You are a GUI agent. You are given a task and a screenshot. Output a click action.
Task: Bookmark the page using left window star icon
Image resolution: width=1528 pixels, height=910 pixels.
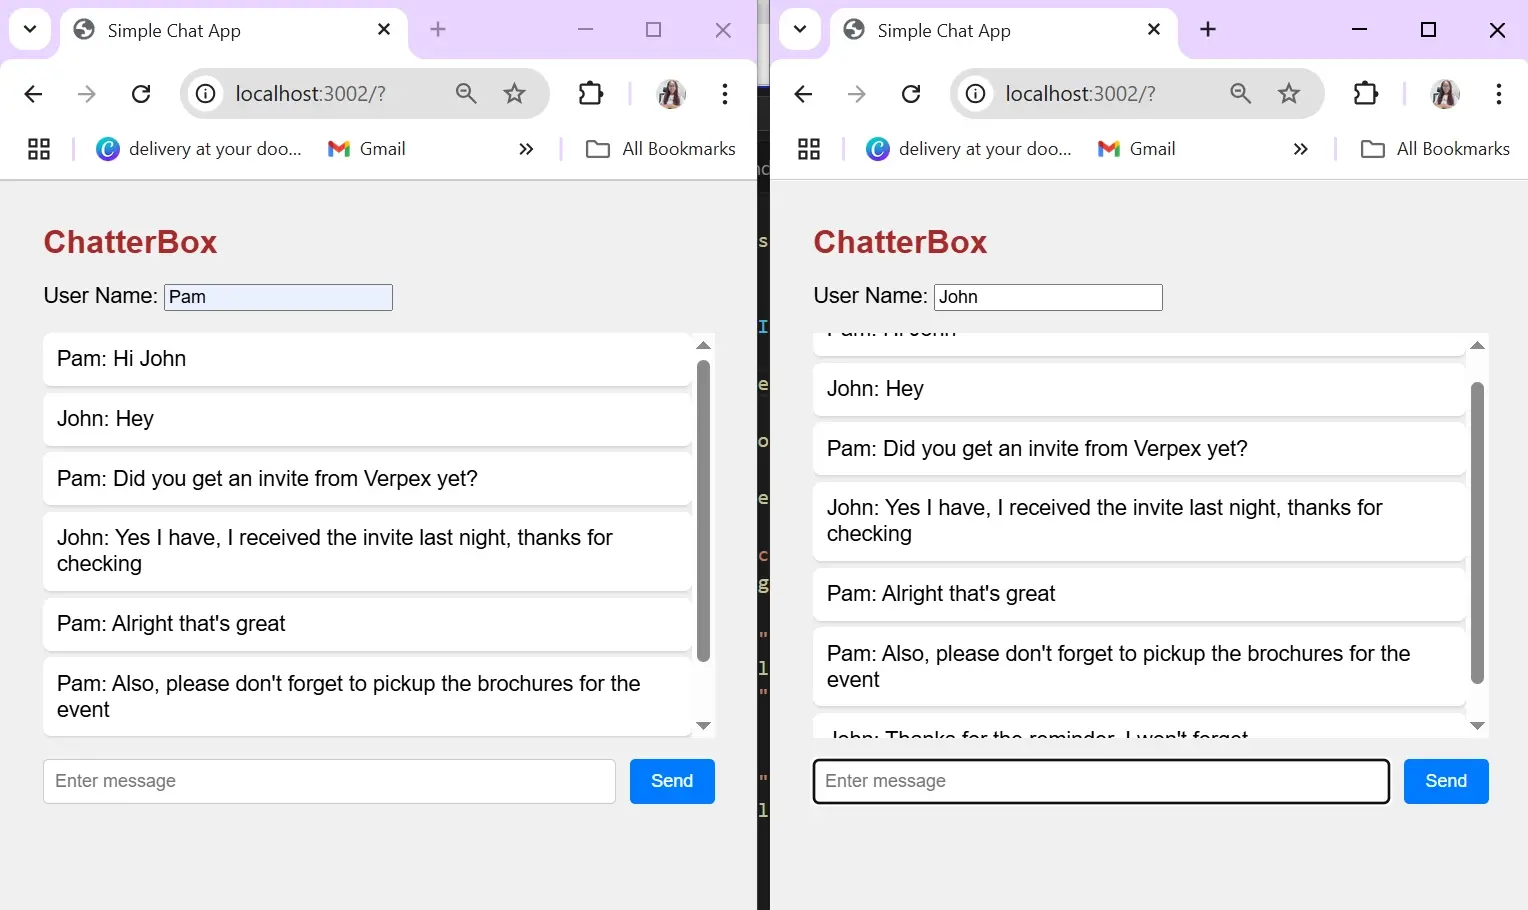pos(514,94)
